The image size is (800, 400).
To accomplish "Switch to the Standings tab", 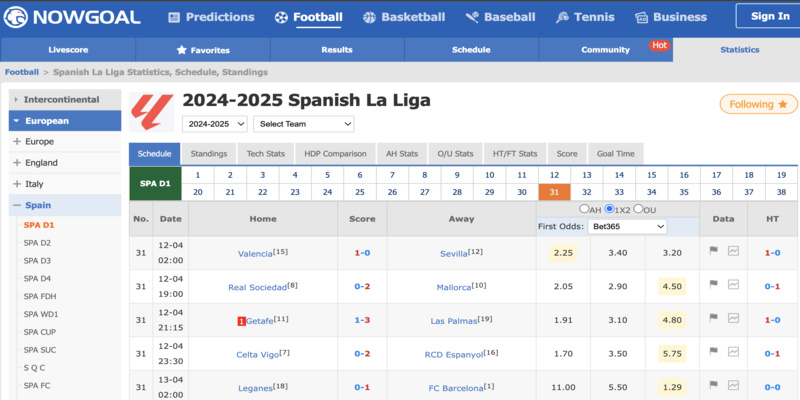I will [x=209, y=154].
